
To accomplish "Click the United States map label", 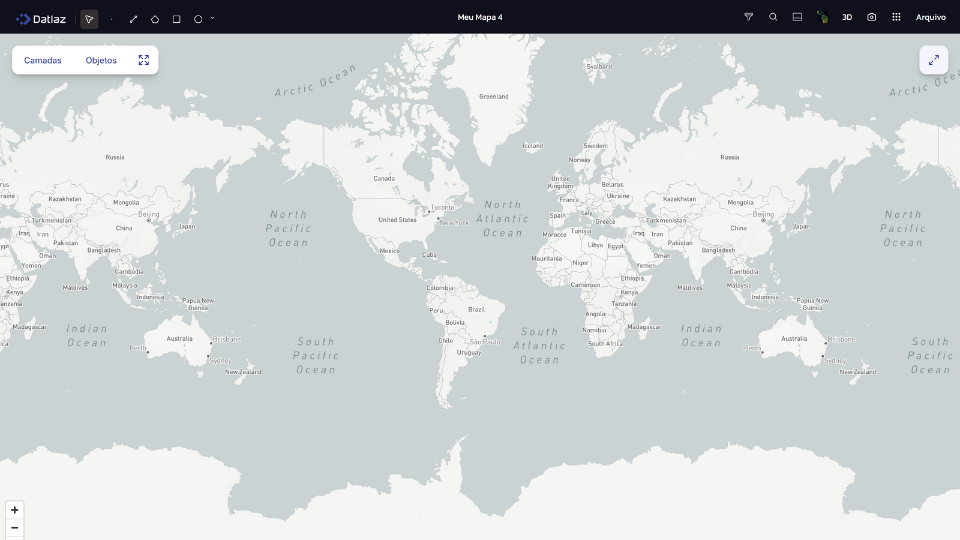I will [397, 219].
